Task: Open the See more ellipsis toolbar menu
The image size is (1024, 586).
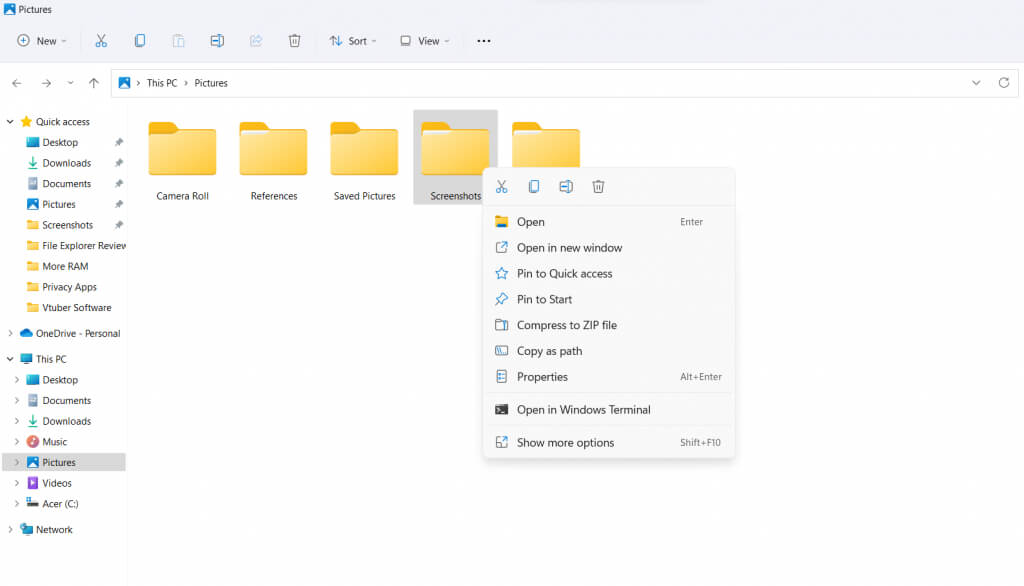Action: point(484,41)
